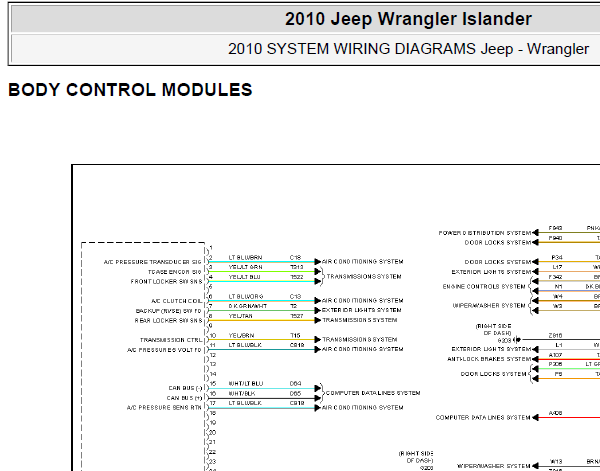Click circuit code "W4"

(x=558, y=297)
